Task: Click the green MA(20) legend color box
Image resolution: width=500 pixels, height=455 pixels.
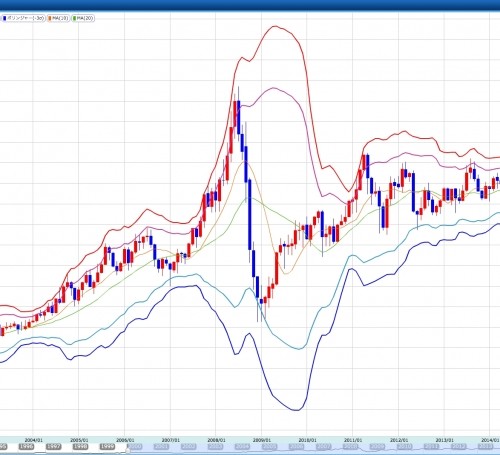Action: point(74,18)
